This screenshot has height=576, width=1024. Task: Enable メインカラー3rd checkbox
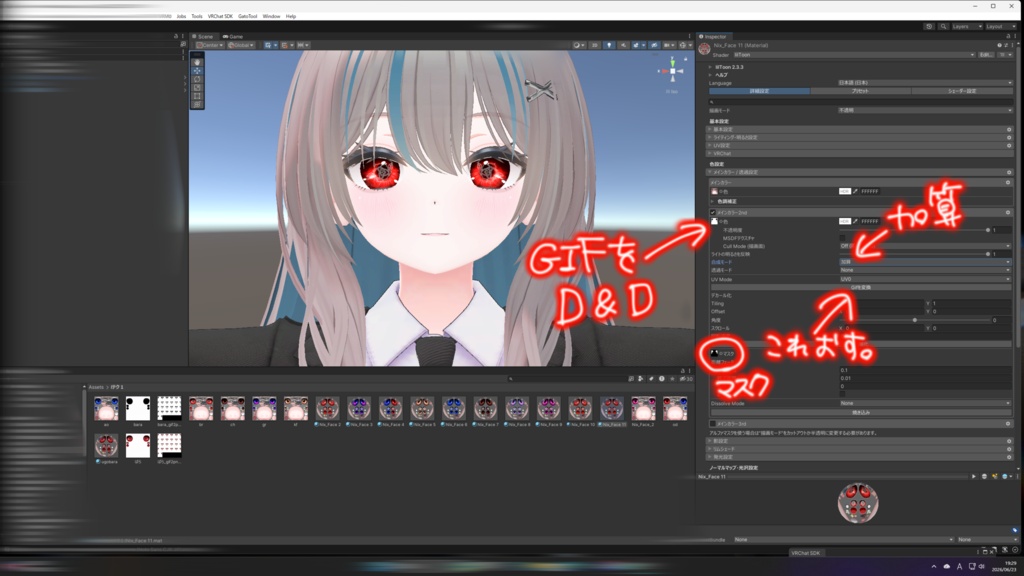tap(712, 423)
